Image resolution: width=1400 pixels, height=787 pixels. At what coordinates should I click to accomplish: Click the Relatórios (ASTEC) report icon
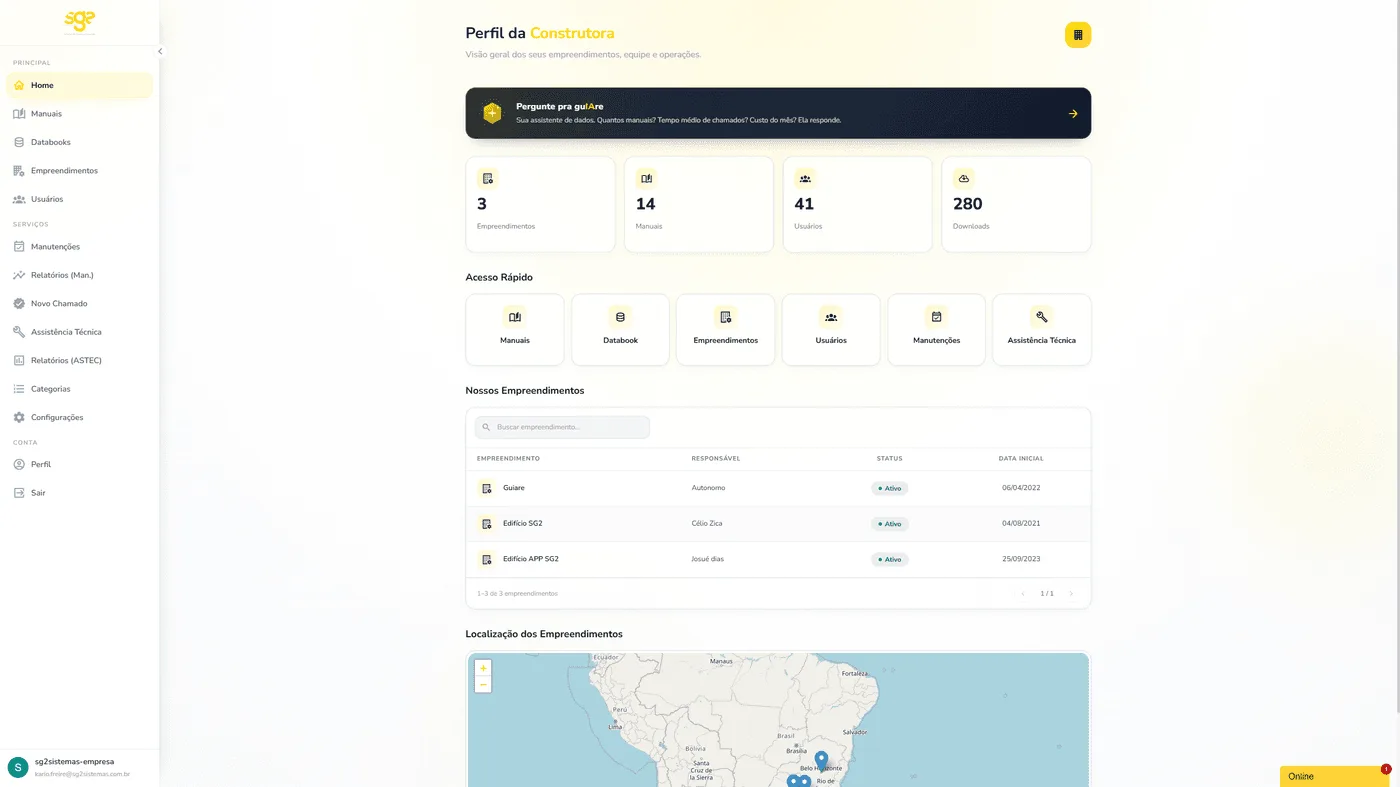tap(19, 360)
